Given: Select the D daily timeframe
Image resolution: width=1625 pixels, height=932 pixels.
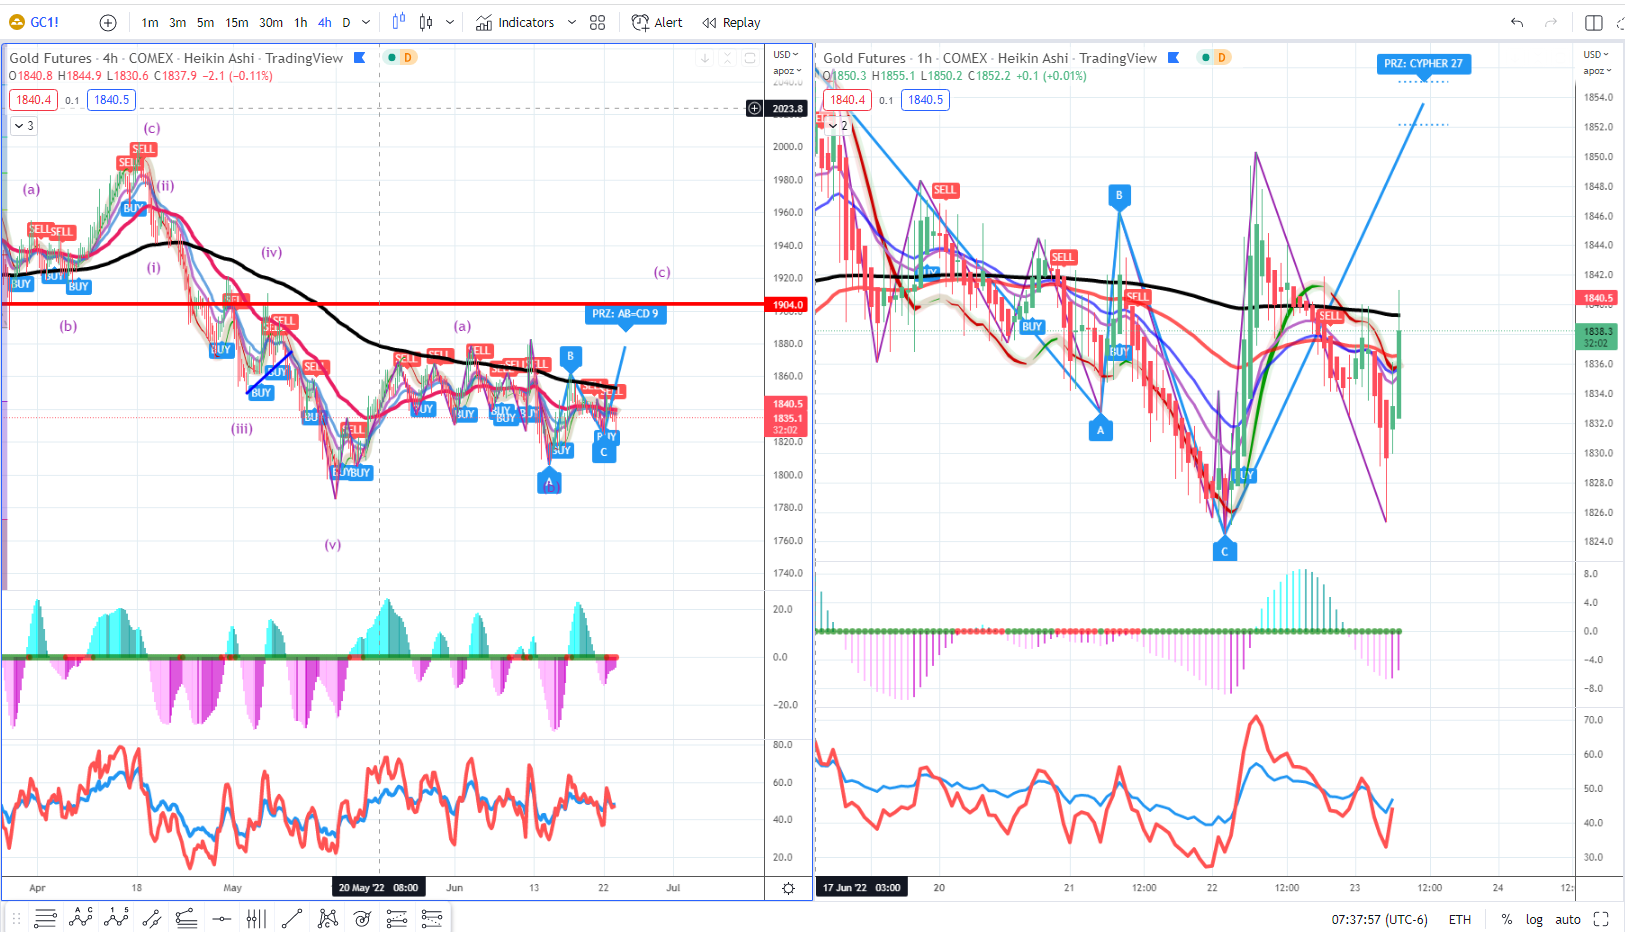Looking at the screenshot, I should (346, 22).
